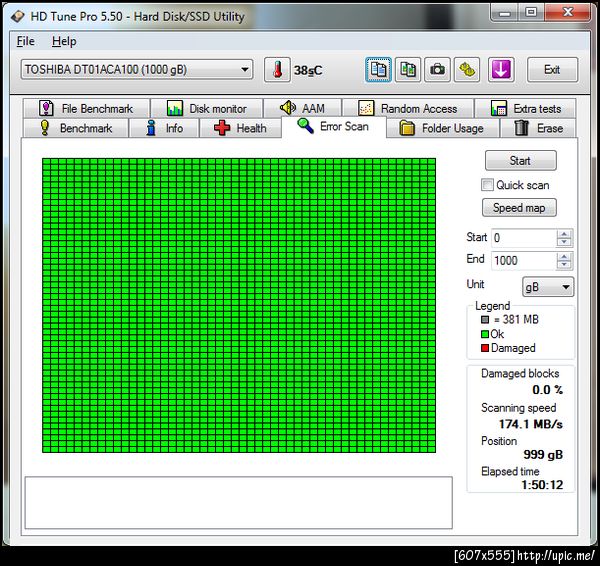The image size is (600, 566).
Task: Start the error scan
Action: click(x=520, y=160)
